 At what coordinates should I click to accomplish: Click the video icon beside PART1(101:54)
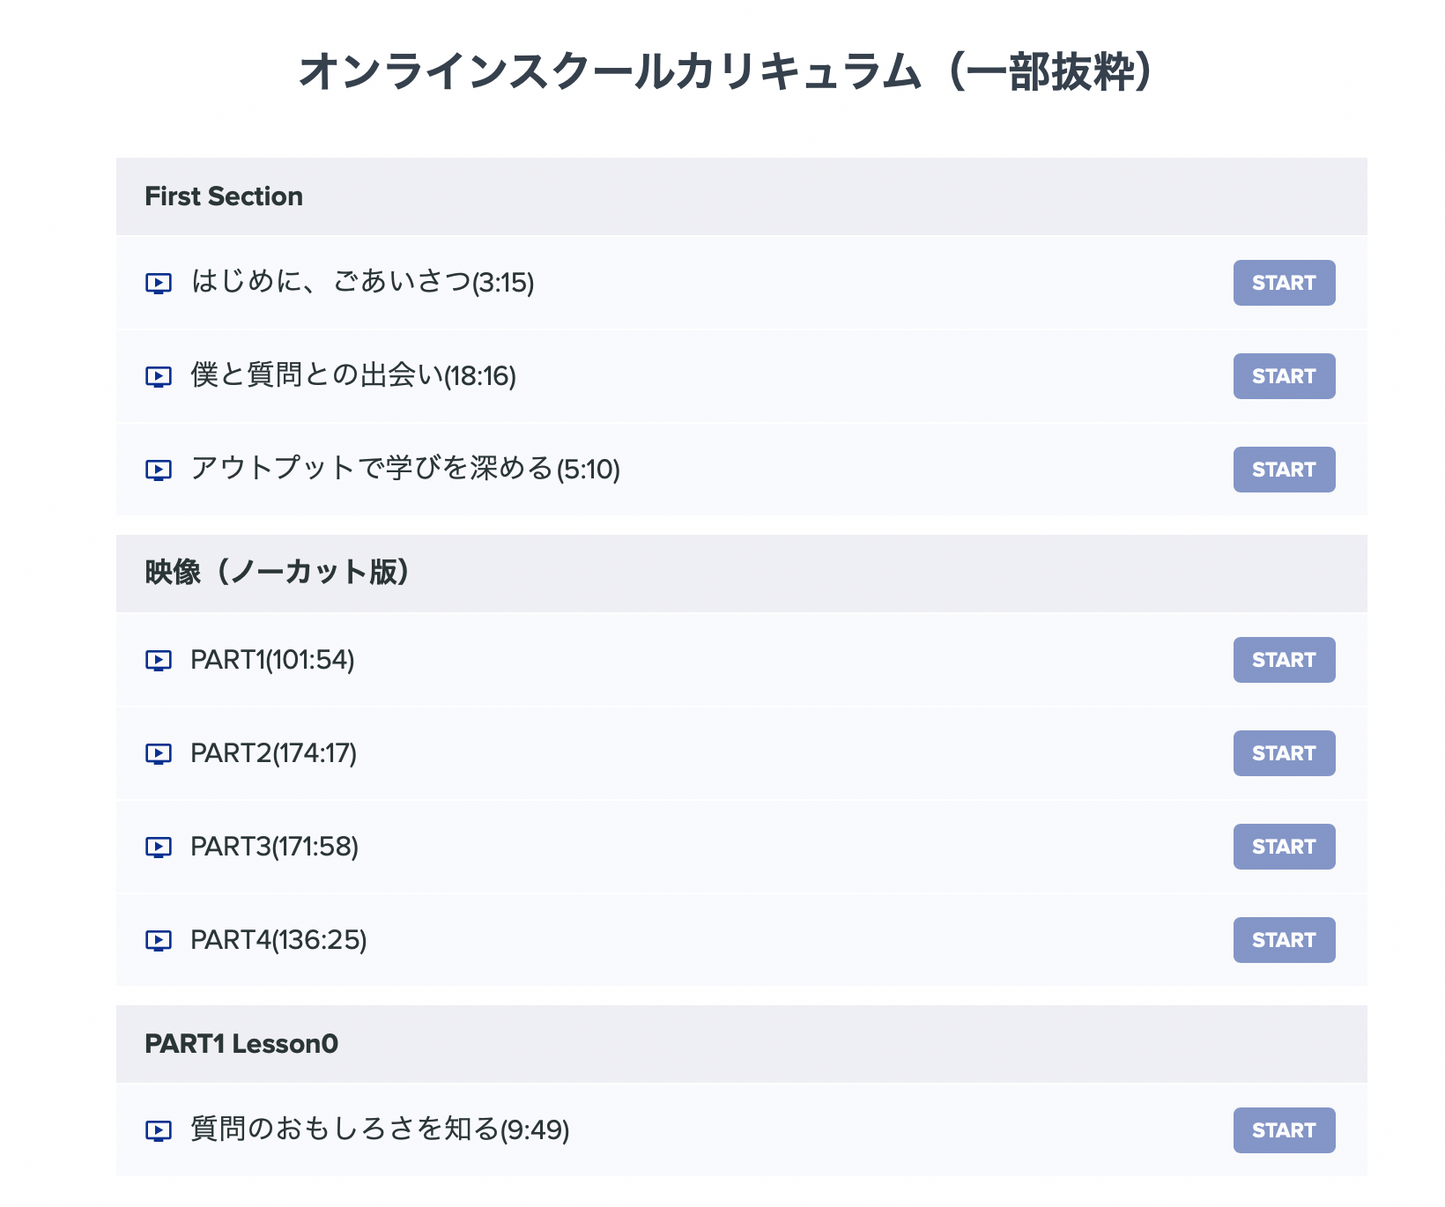[x=158, y=660]
